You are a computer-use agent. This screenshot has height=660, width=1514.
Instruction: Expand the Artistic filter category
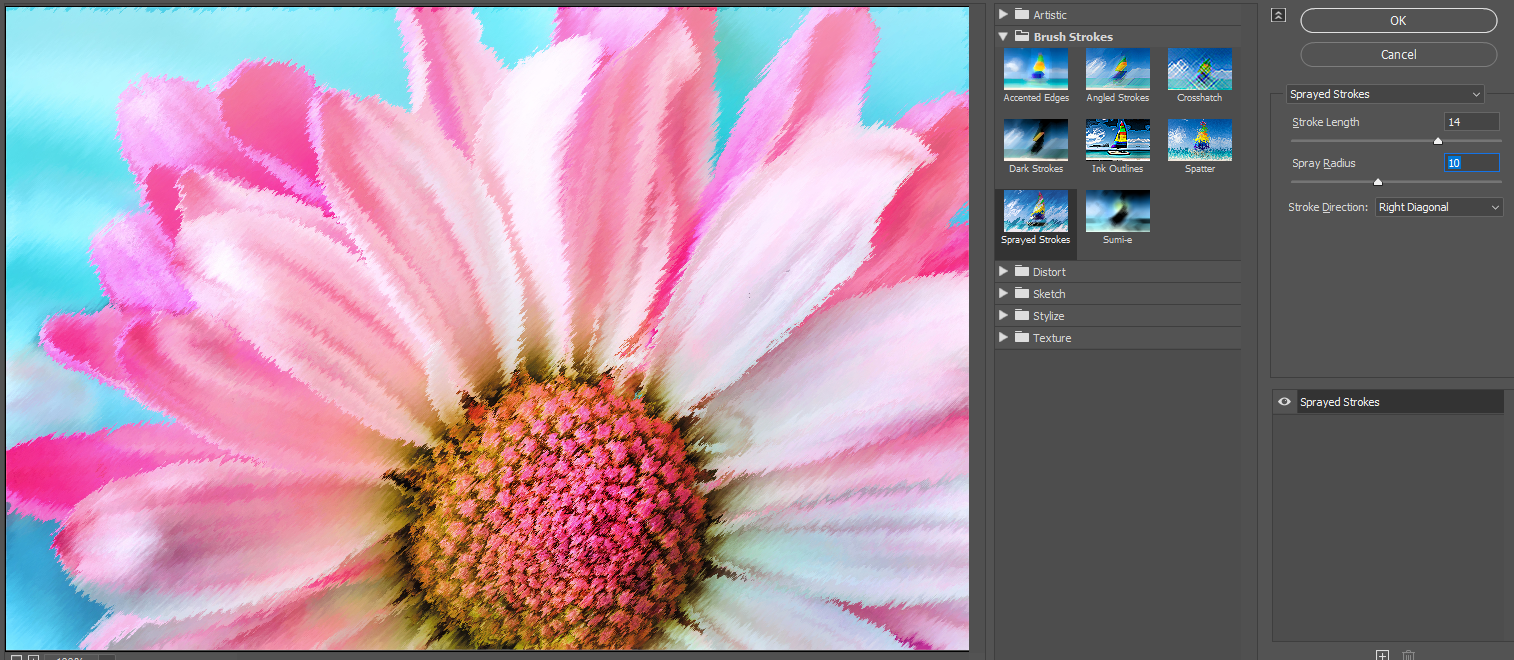click(1003, 15)
